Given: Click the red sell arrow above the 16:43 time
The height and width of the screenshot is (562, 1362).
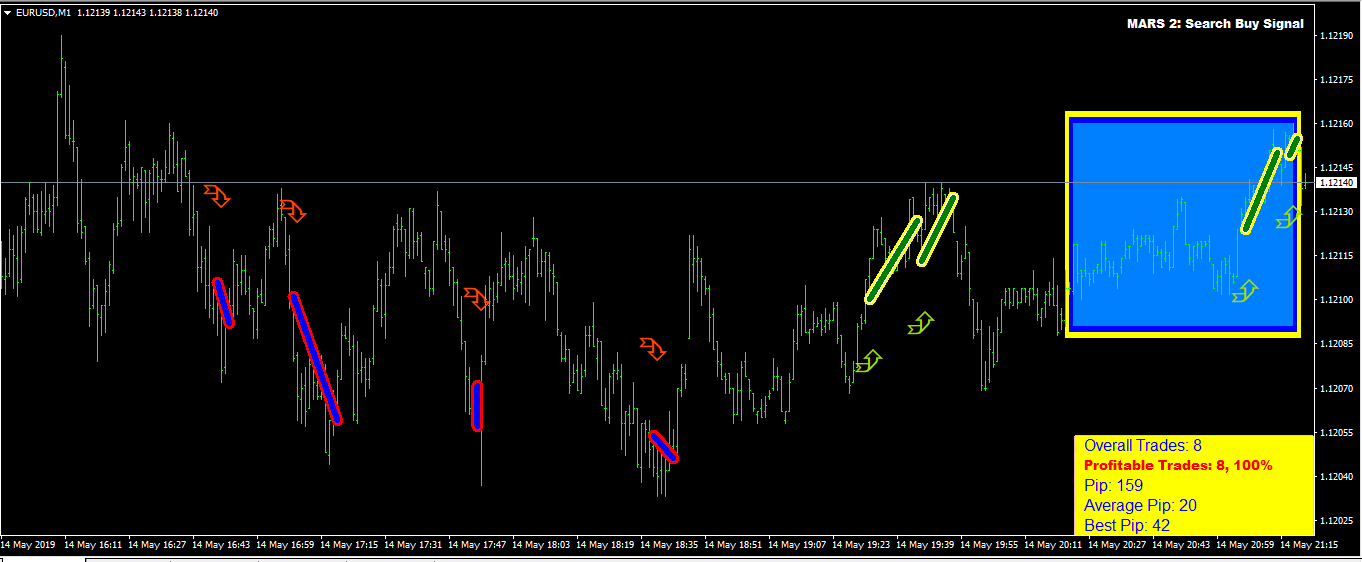Looking at the screenshot, I should coord(217,195).
